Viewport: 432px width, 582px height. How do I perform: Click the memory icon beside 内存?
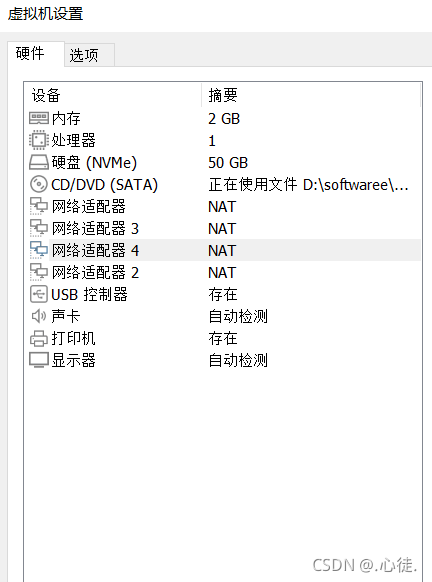pyautogui.click(x=39, y=119)
